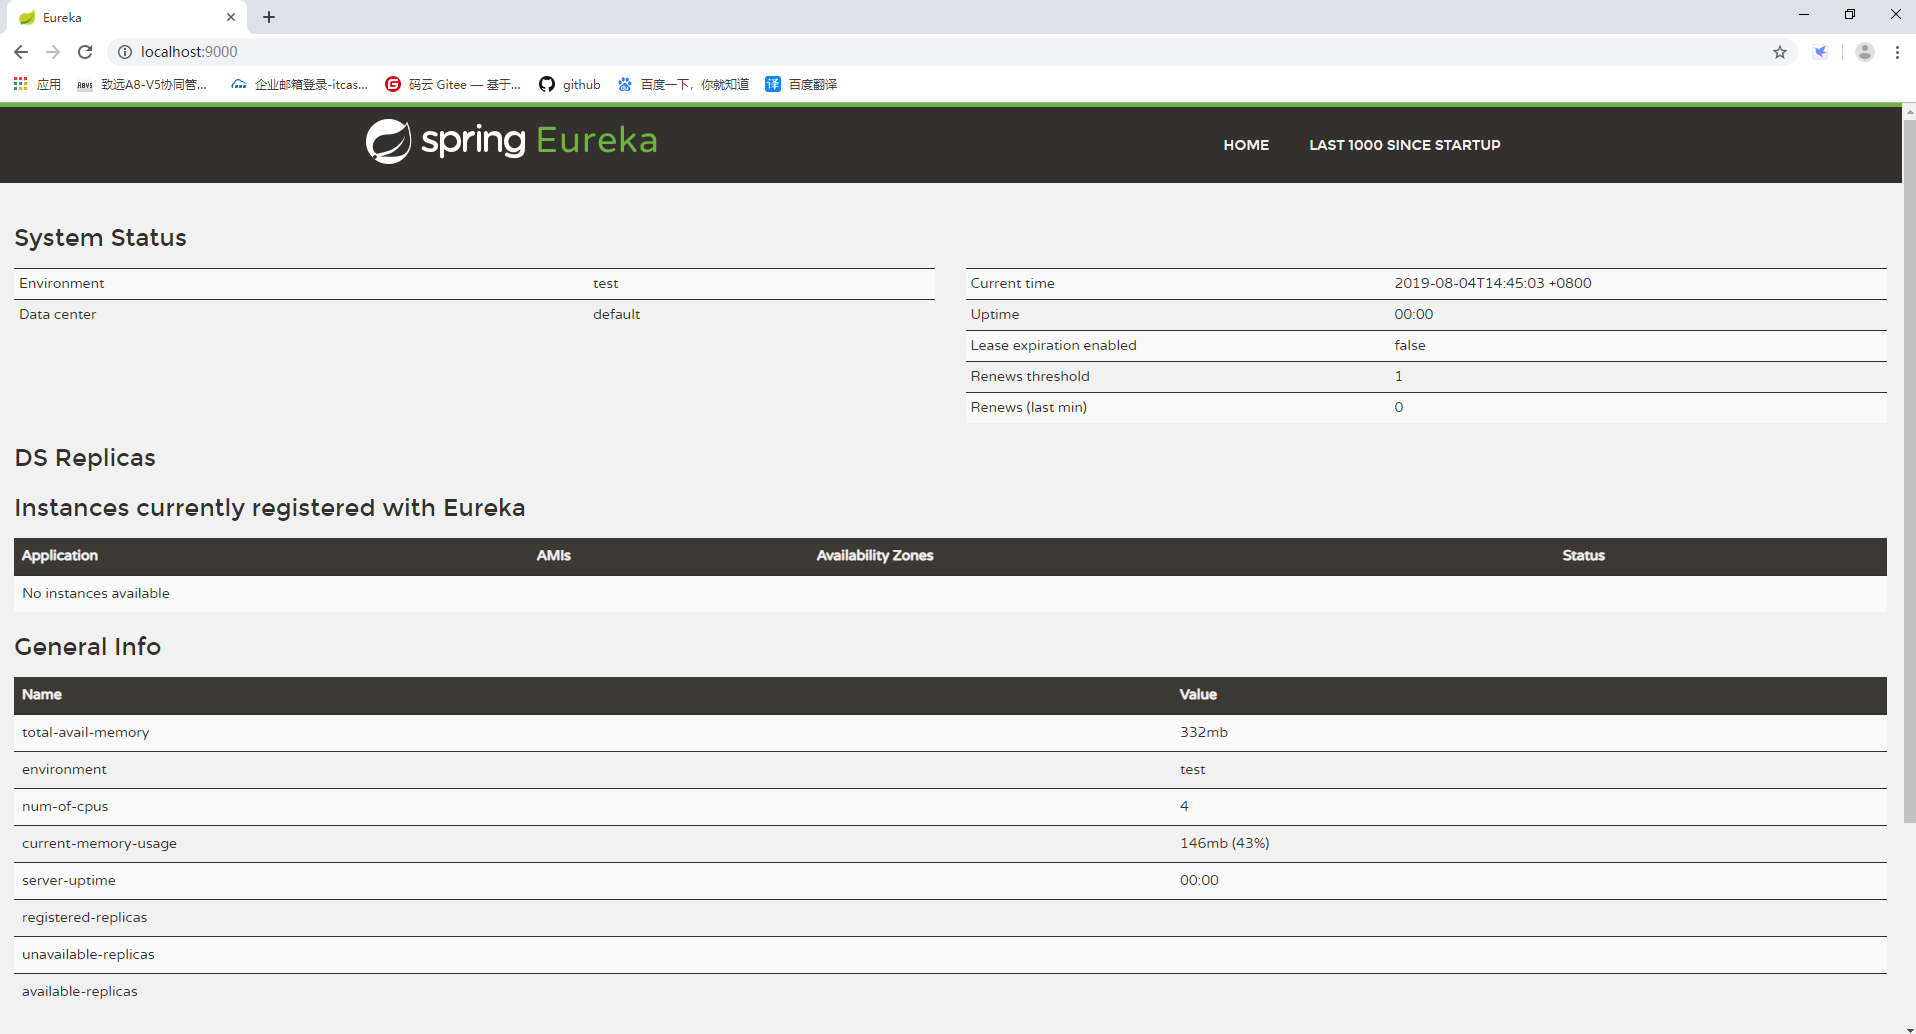The height and width of the screenshot is (1034, 1916).
Task: Open the 码云 Gitee bookmark
Action: pos(453,84)
